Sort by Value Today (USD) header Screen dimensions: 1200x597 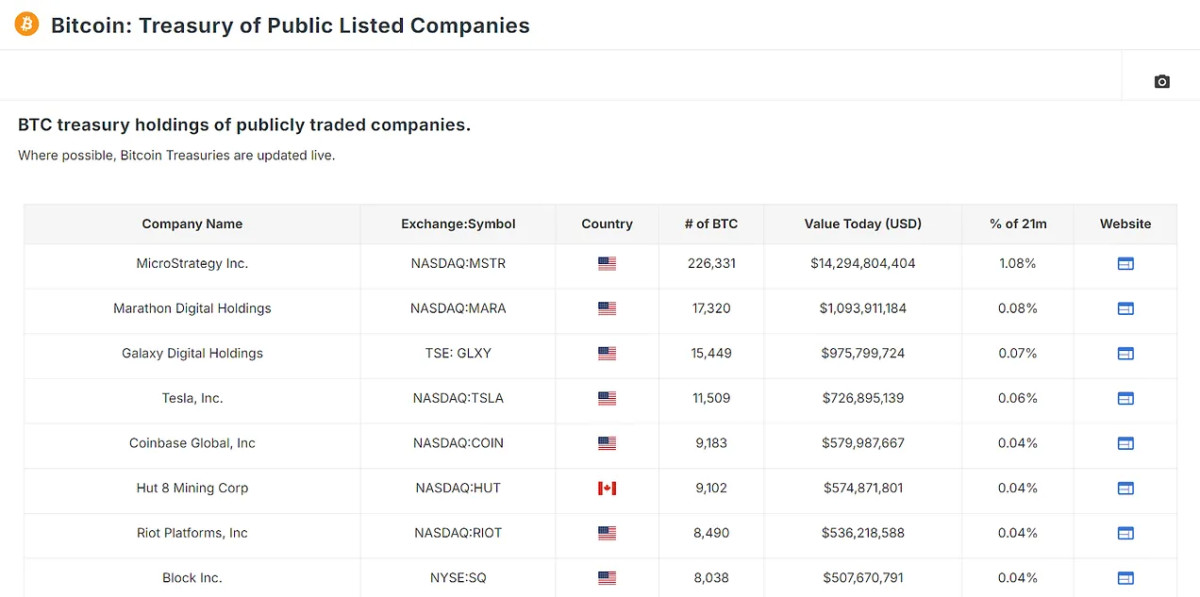point(863,224)
